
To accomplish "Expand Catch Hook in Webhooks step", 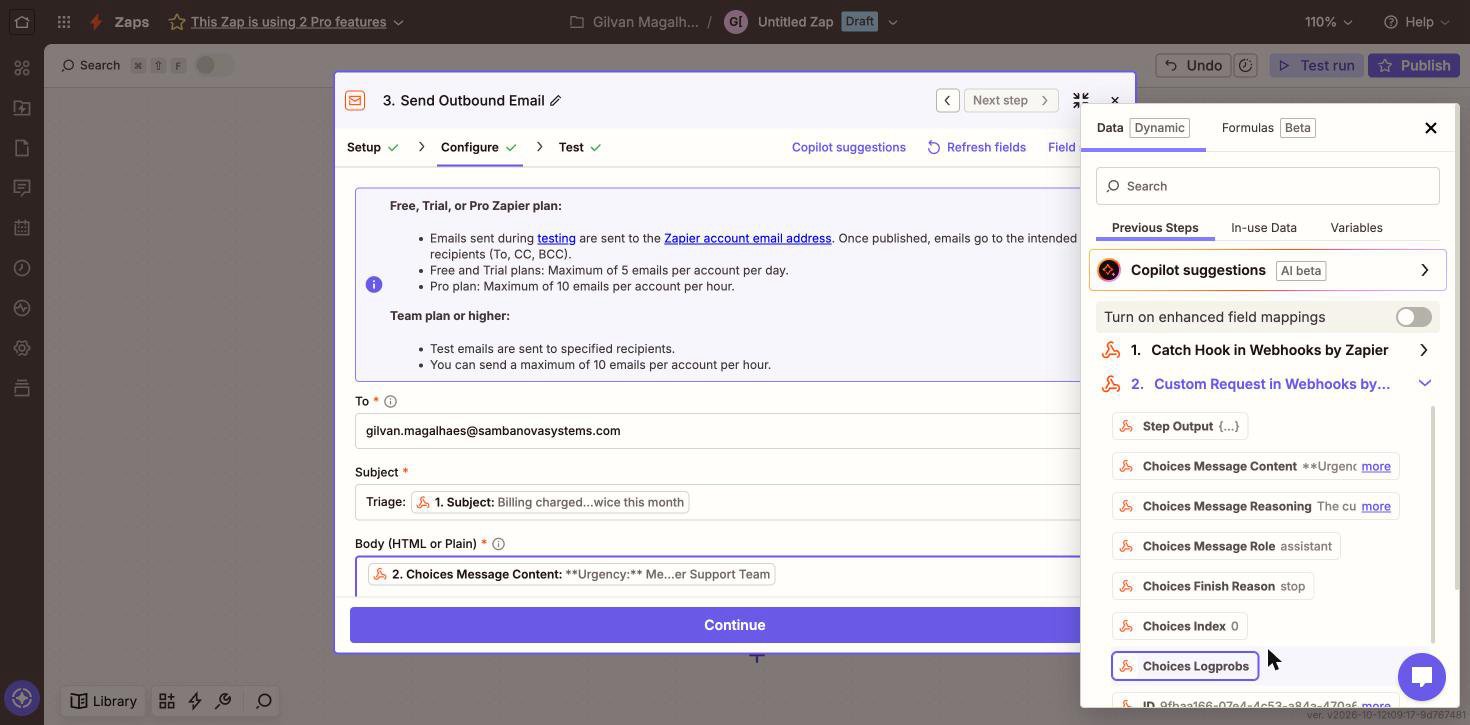I will pyautogui.click(x=1267, y=350).
